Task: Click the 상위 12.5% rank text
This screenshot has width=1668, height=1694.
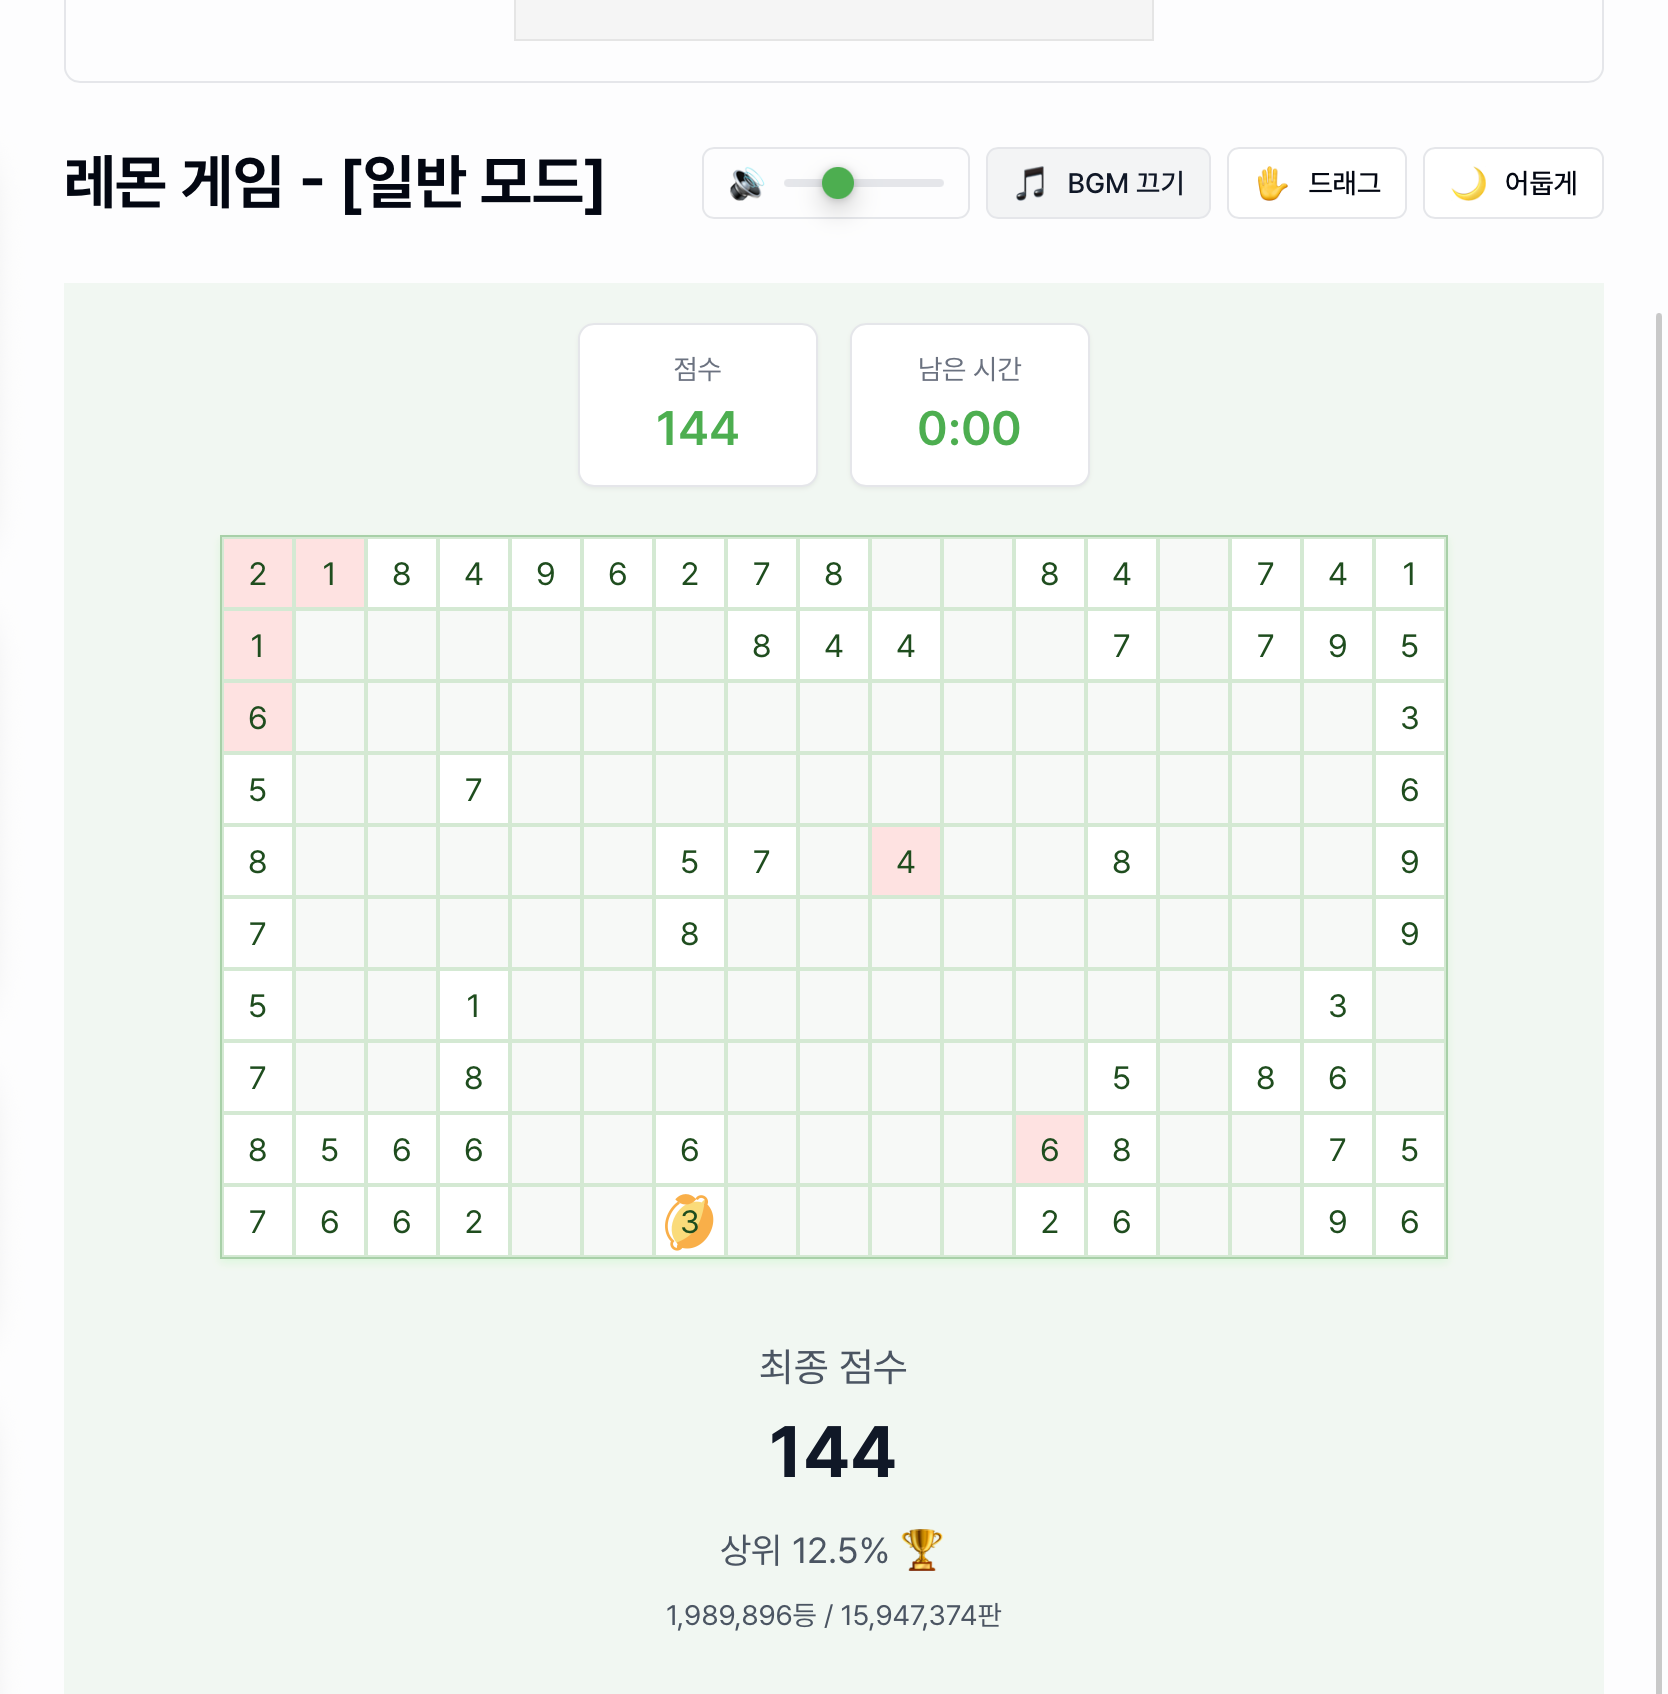Action: tap(804, 1551)
